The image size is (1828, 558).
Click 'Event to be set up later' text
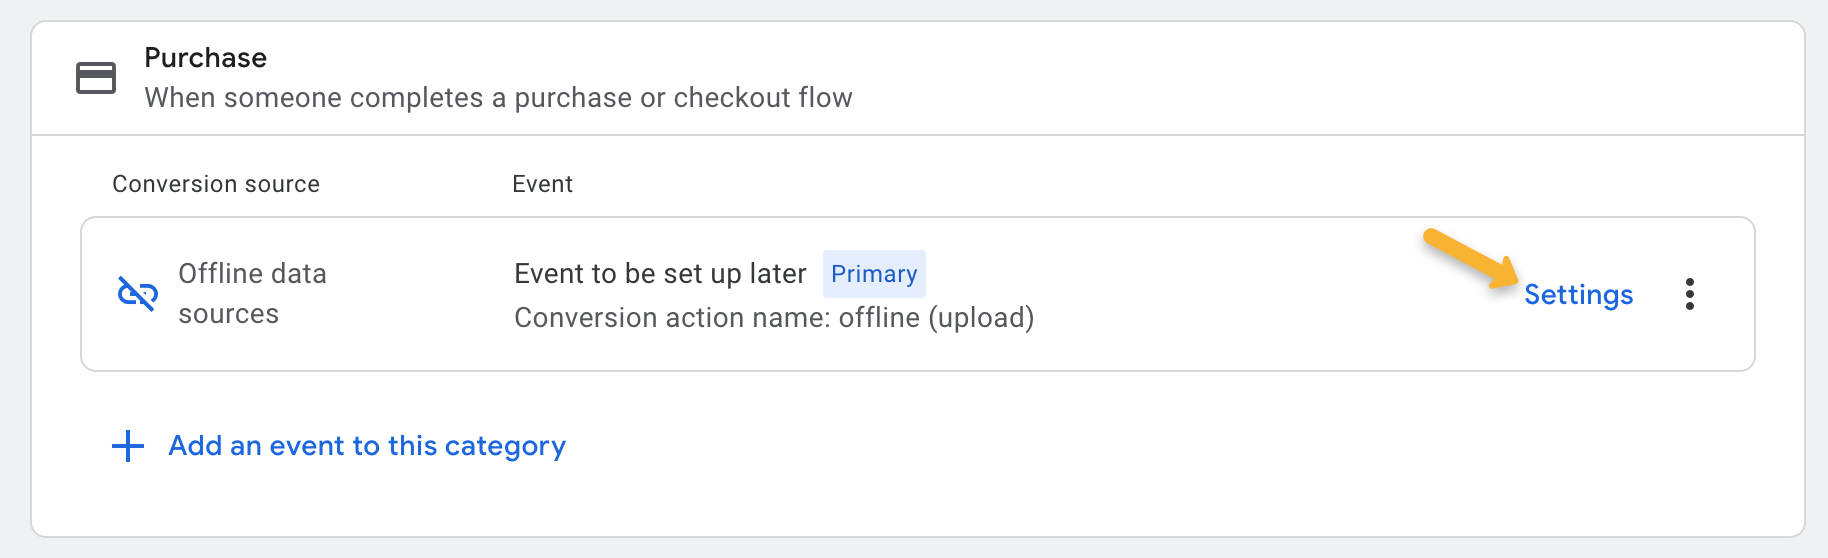click(660, 274)
